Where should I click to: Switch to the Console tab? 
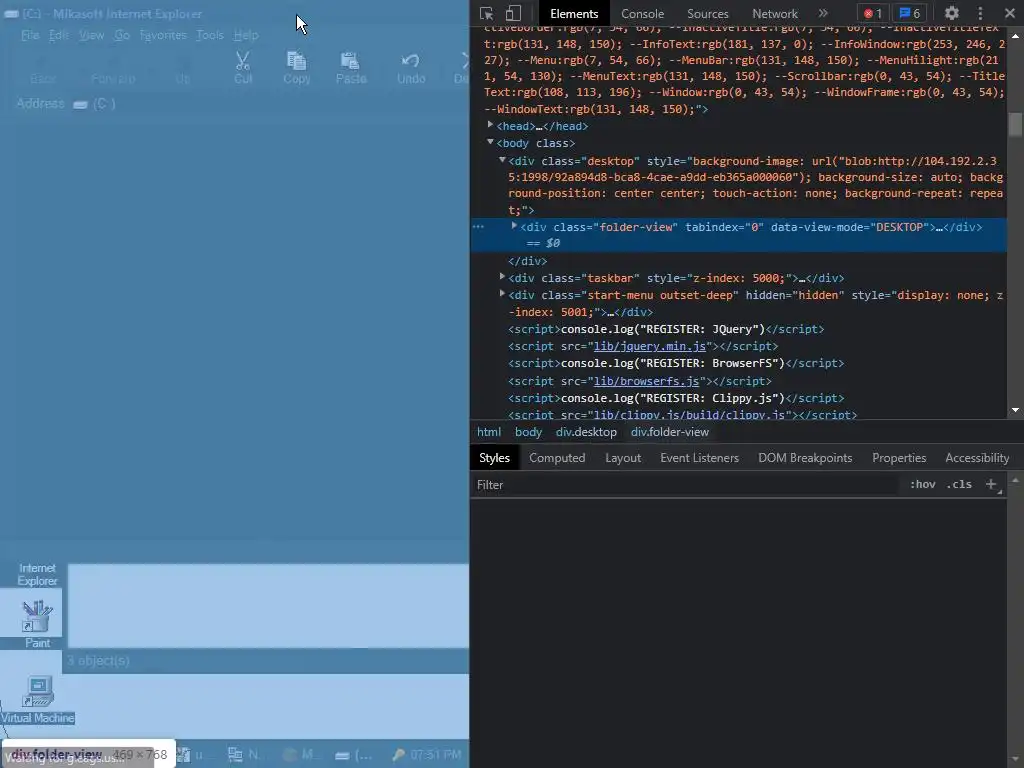click(x=642, y=14)
